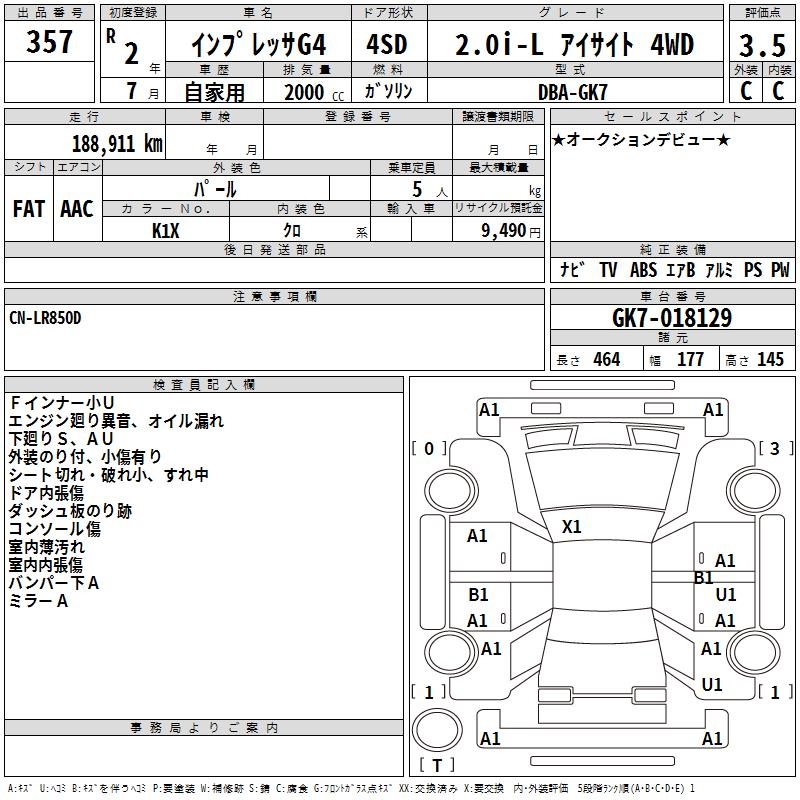Click the セールスポイント header

672,116
